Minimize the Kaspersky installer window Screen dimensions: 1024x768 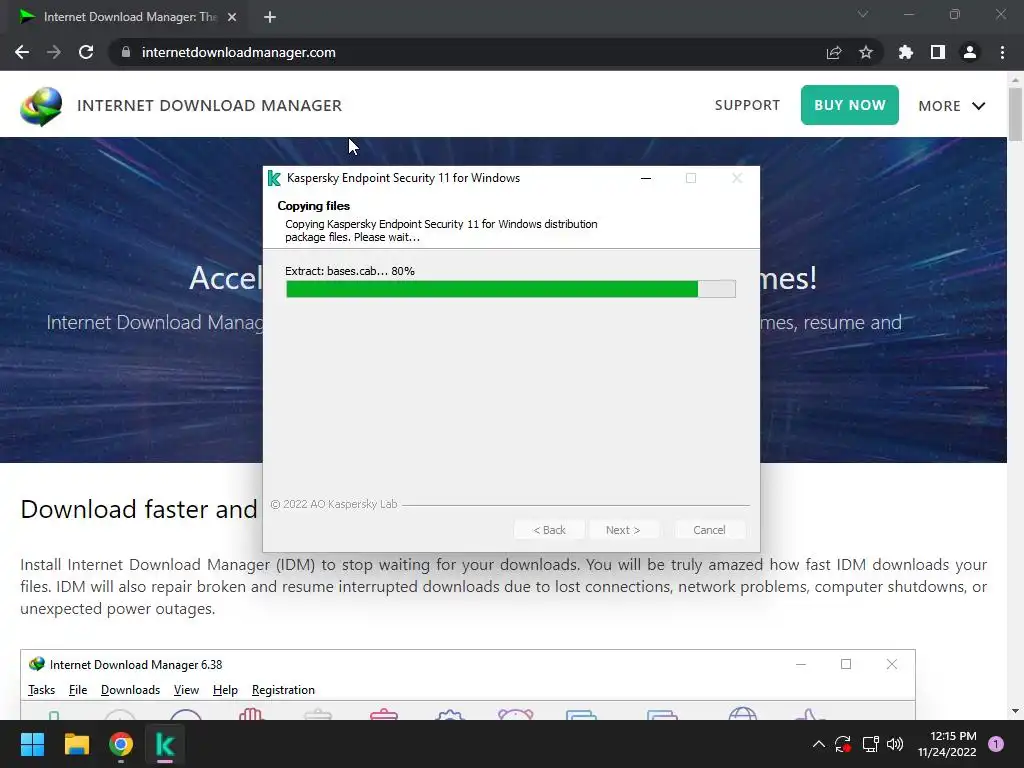(646, 178)
